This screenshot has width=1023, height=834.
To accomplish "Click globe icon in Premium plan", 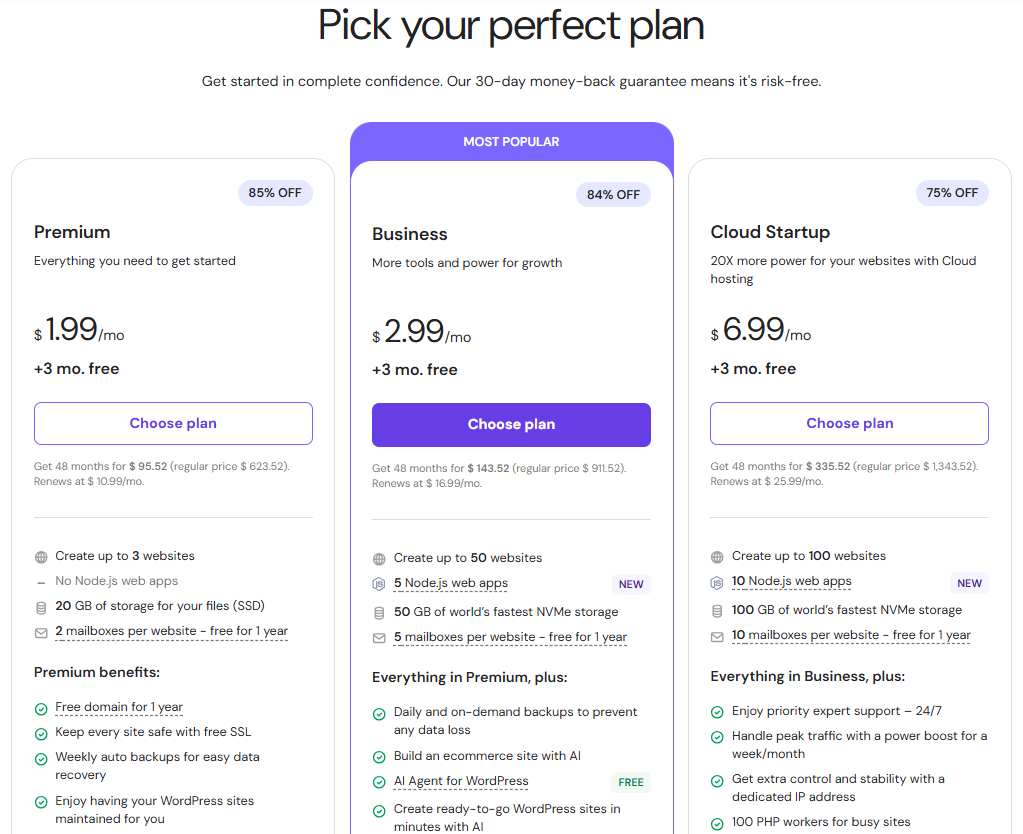I will pyautogui.click(x=41, y=557).
